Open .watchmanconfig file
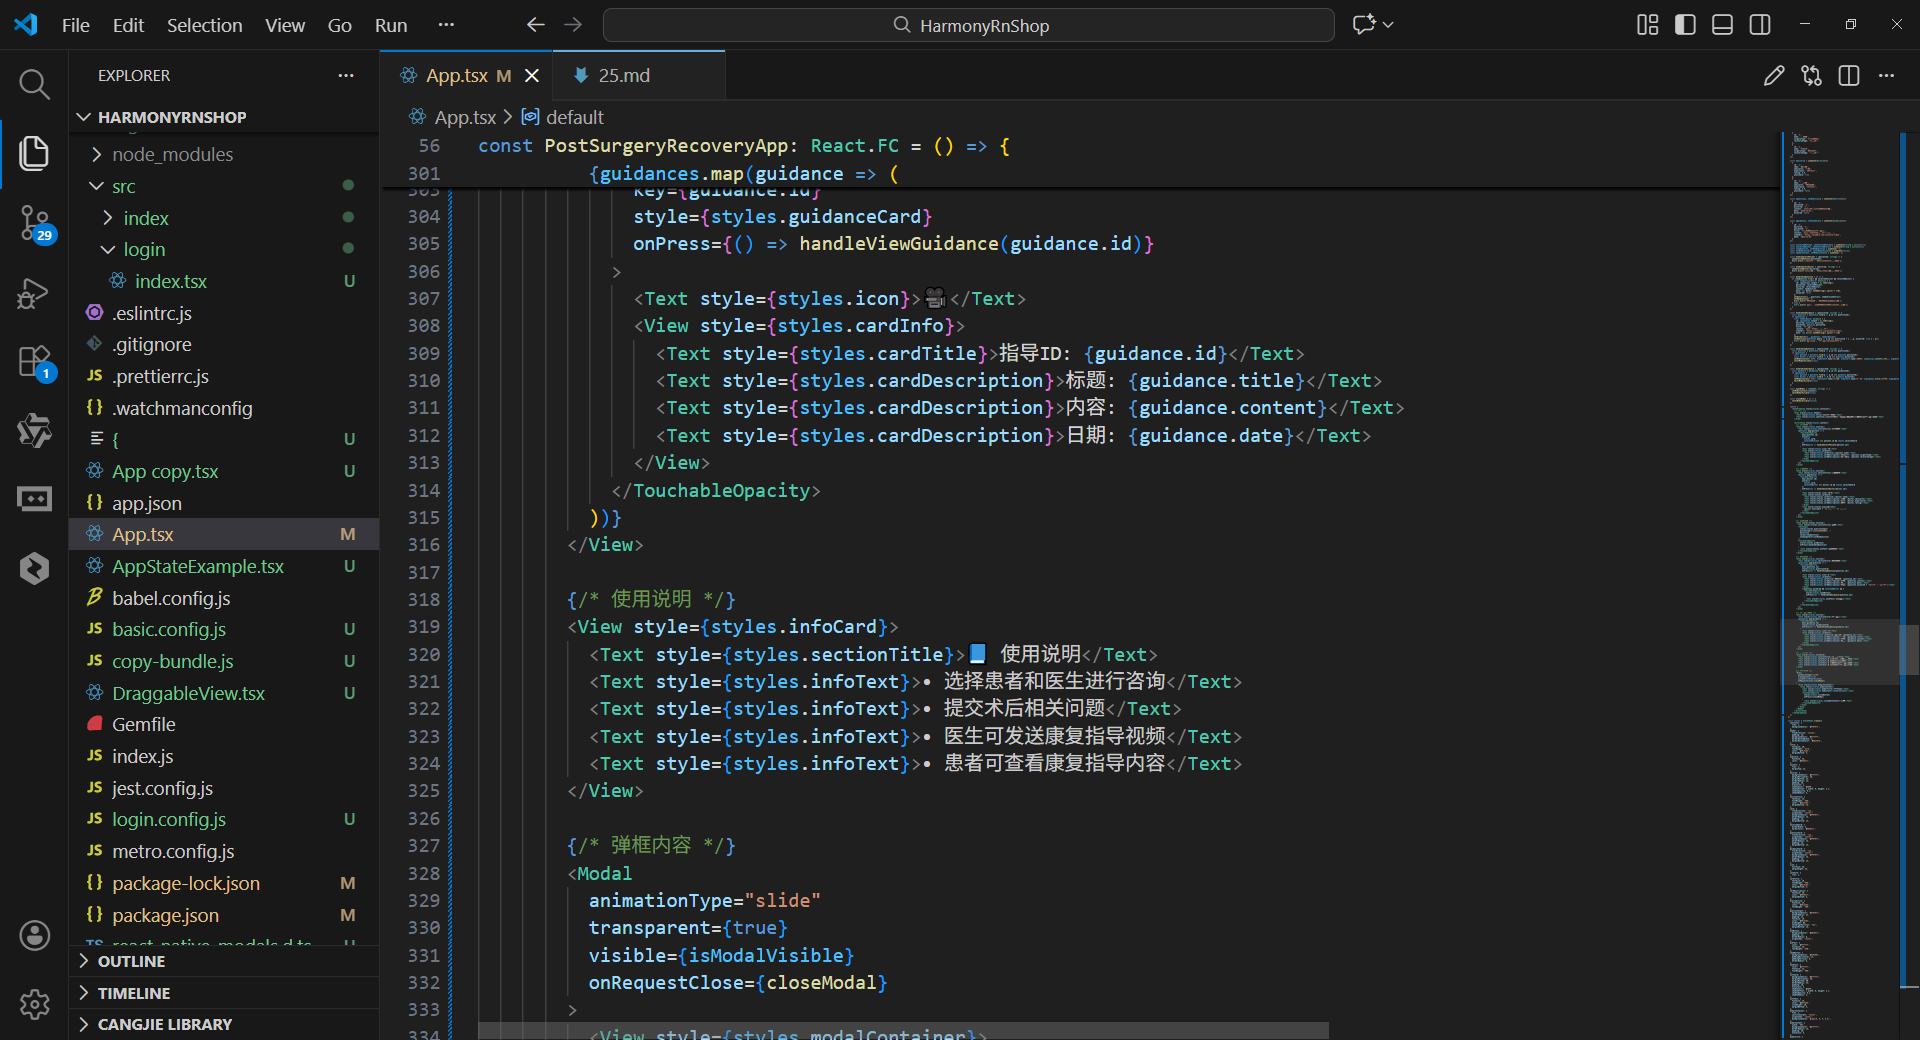 click(224, 408)
